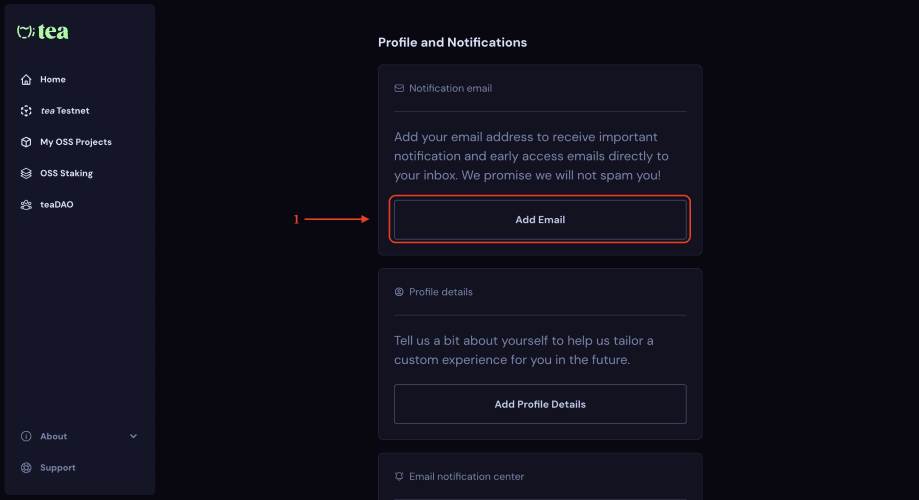Open the 'Support' text link in the sidebar
This screenshot has width=919, height=500.
(58, 468)
